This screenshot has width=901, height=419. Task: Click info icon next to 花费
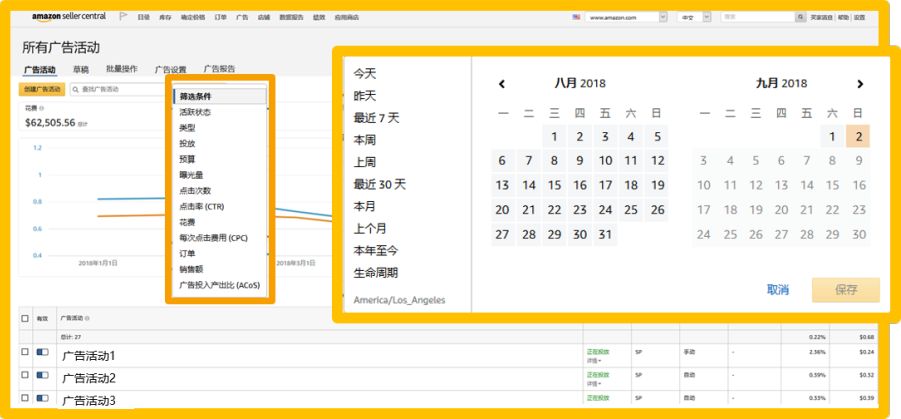pyautogui.click(x=41, y=107)
